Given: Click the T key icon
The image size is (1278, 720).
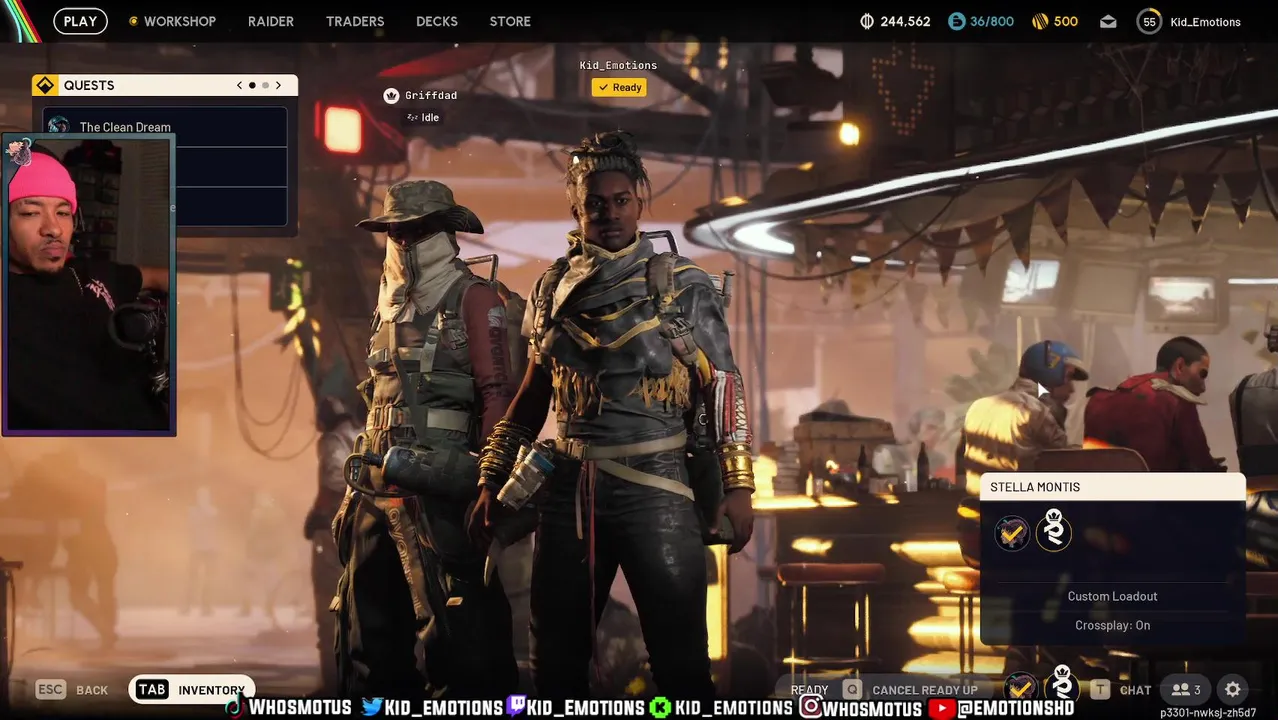Looking at the screenshot, I should tap(1100, 689).
